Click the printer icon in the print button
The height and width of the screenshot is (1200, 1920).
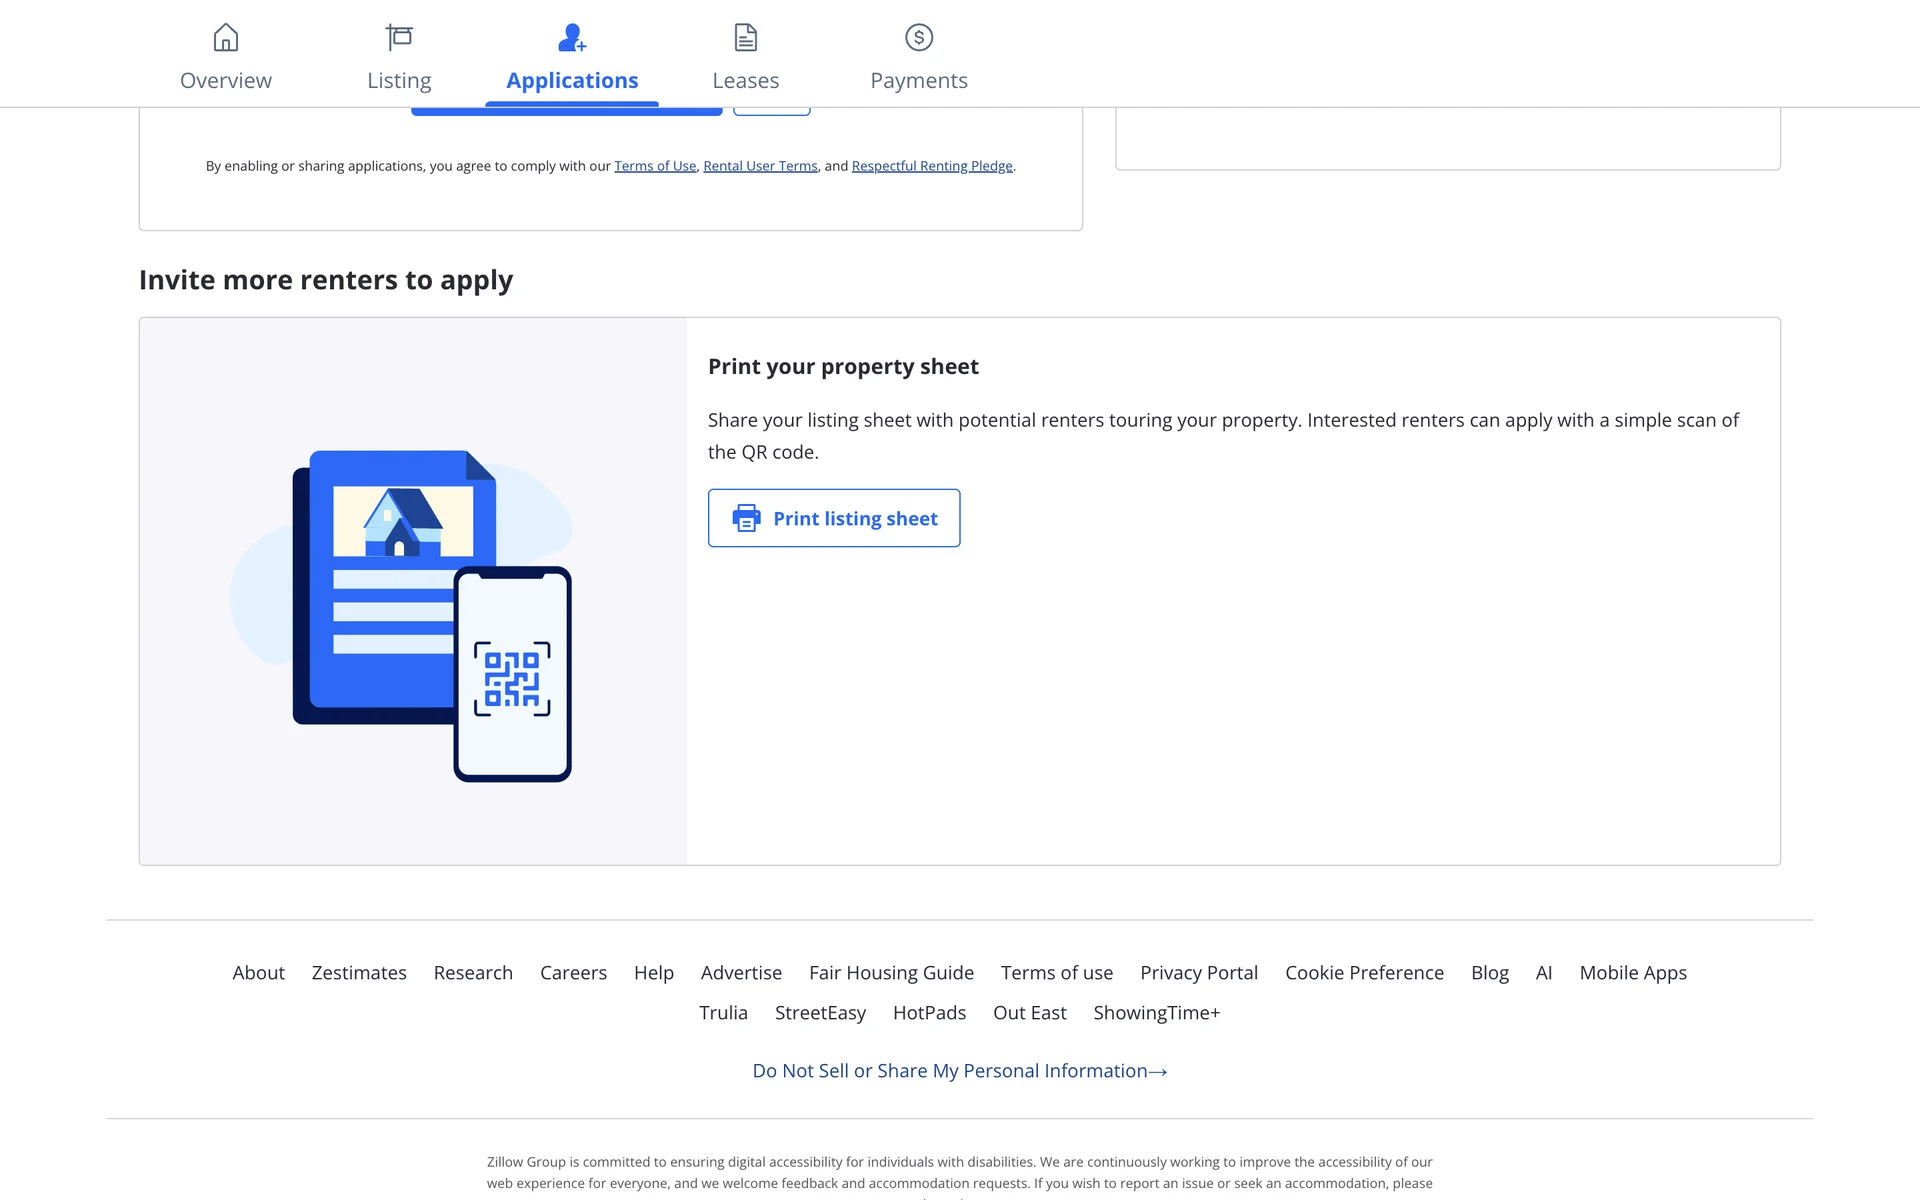click(746, 518)
